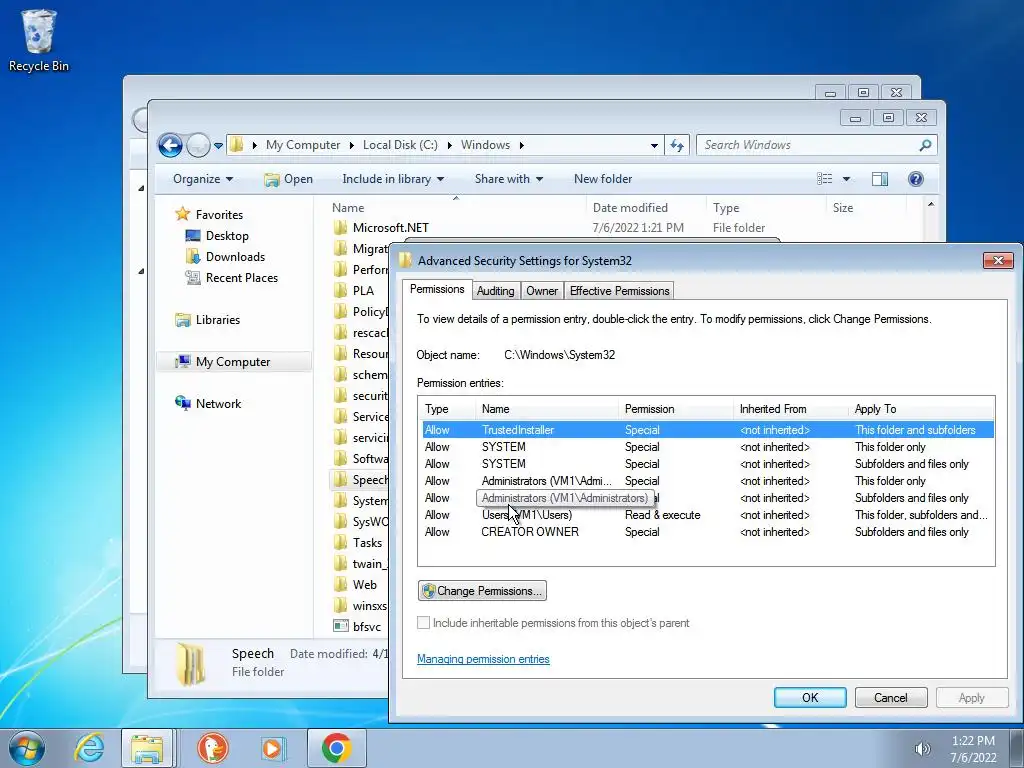Open Include in library dropdown
Screen dimensions: 1024x768
coord(392,179)
